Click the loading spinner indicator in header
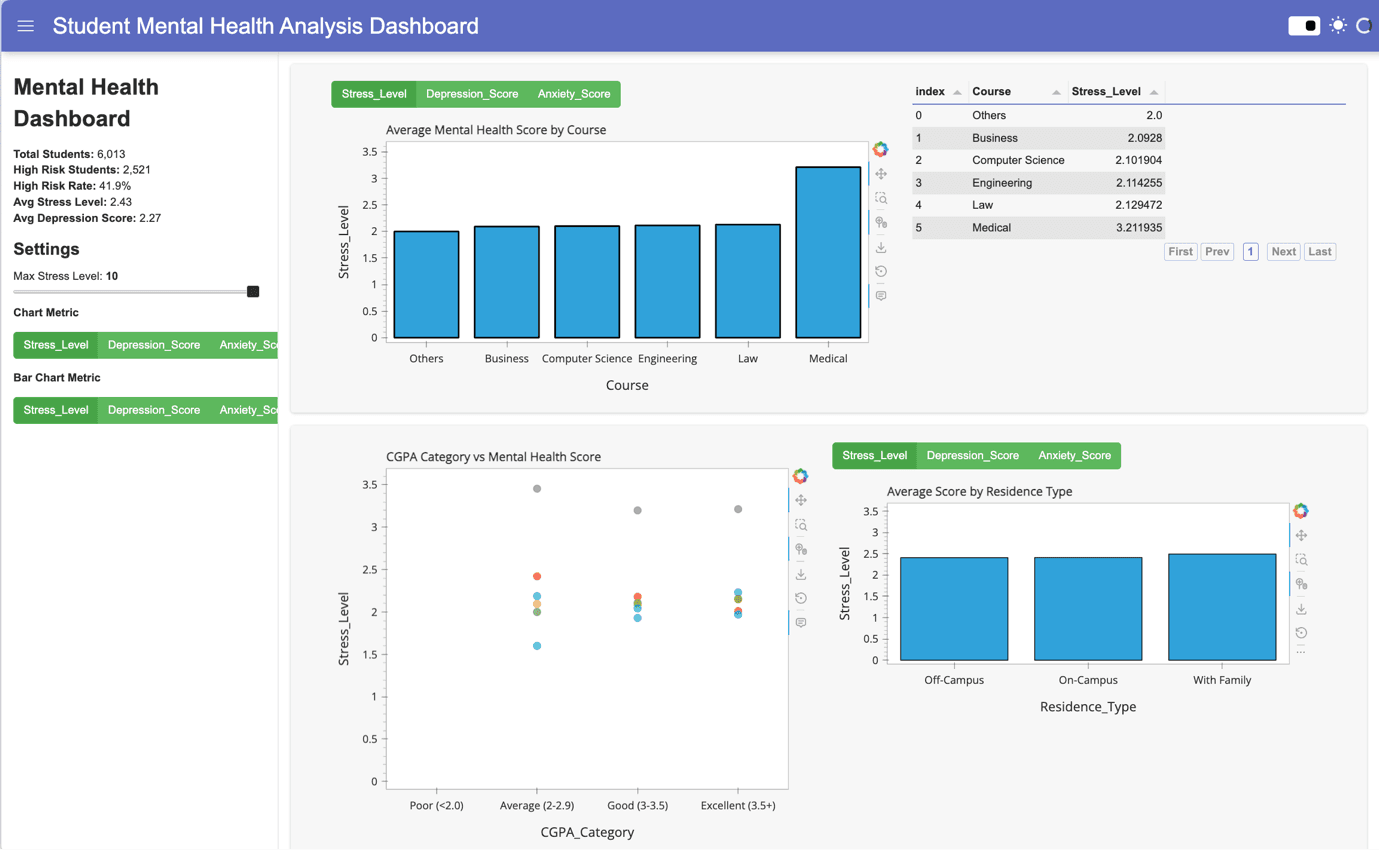 tap(1367, 26)
